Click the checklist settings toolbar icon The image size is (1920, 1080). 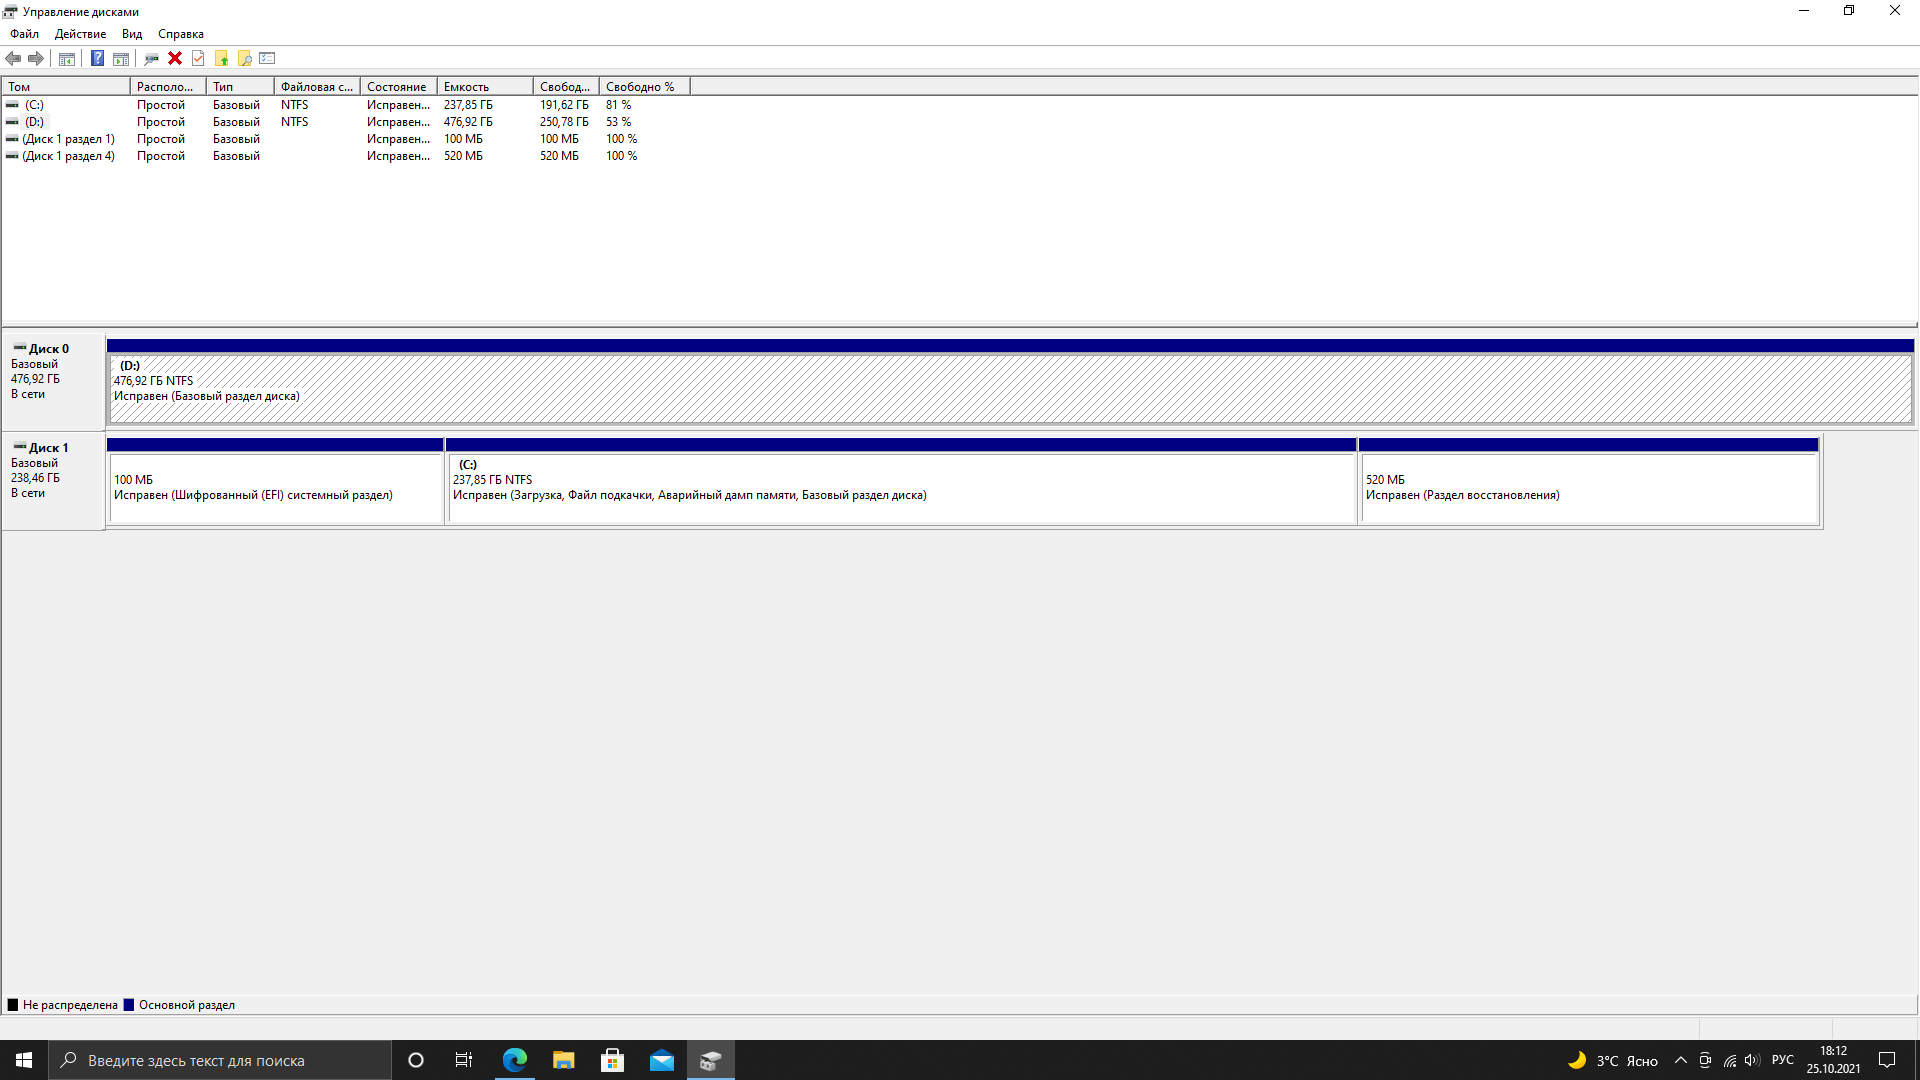[x=267, y=58]
